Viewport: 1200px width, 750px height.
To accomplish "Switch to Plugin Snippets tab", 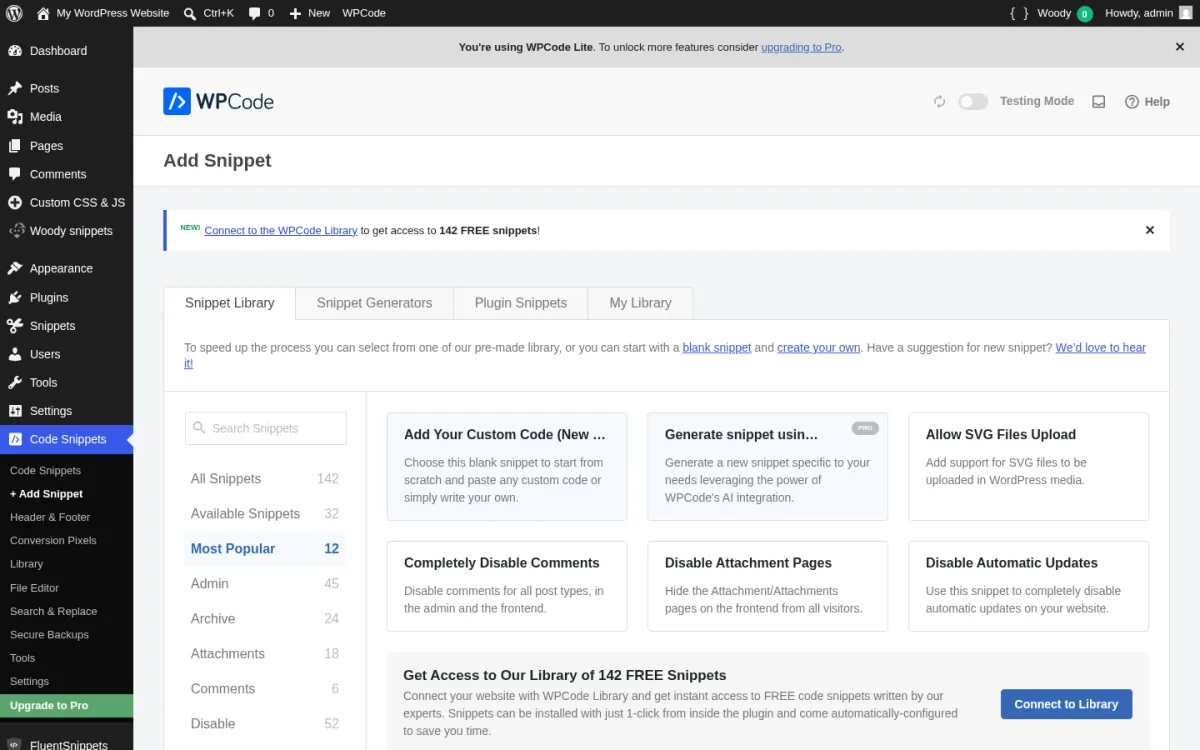I will 521,303.
